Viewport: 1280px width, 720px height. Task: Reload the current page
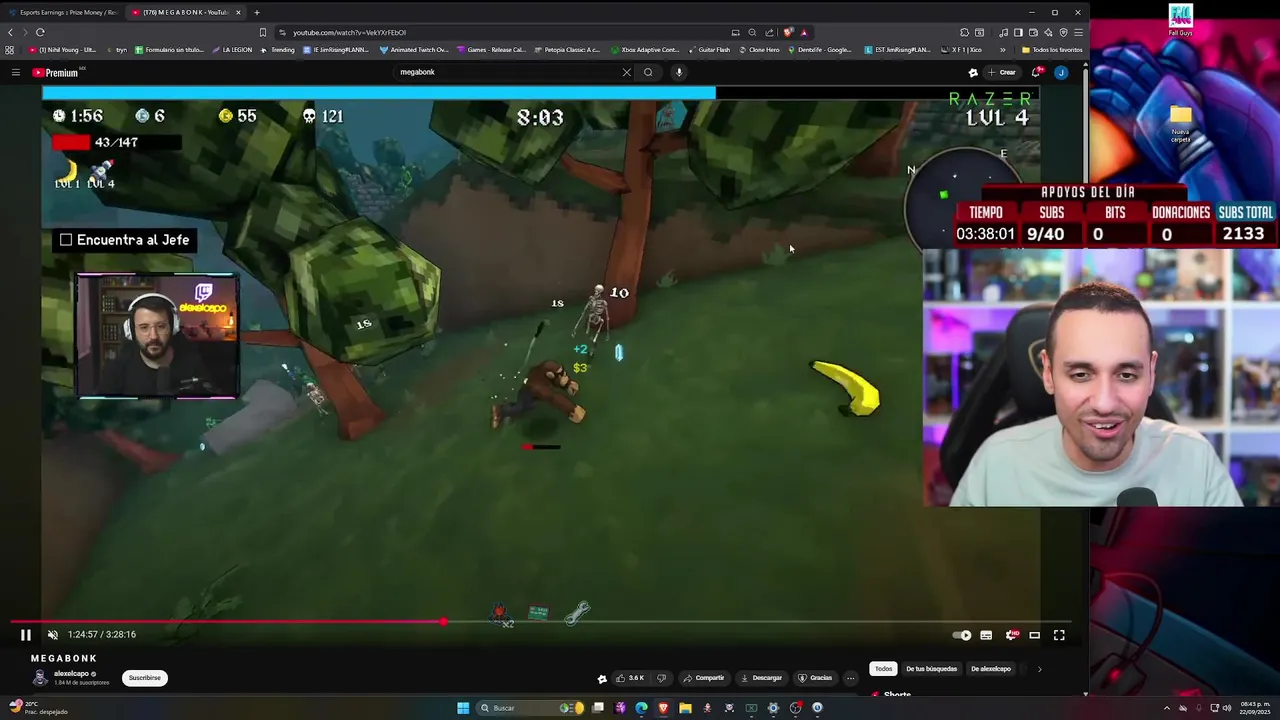click(40, 32)
